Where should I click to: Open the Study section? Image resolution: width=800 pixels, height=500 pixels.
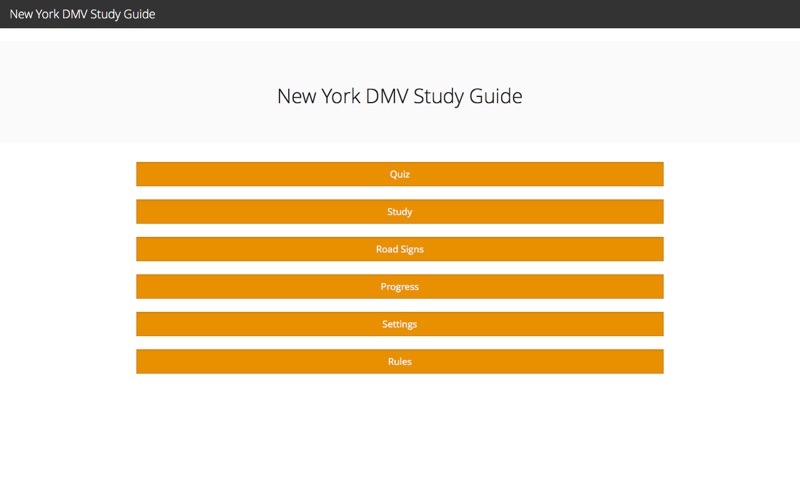point(399,211)
